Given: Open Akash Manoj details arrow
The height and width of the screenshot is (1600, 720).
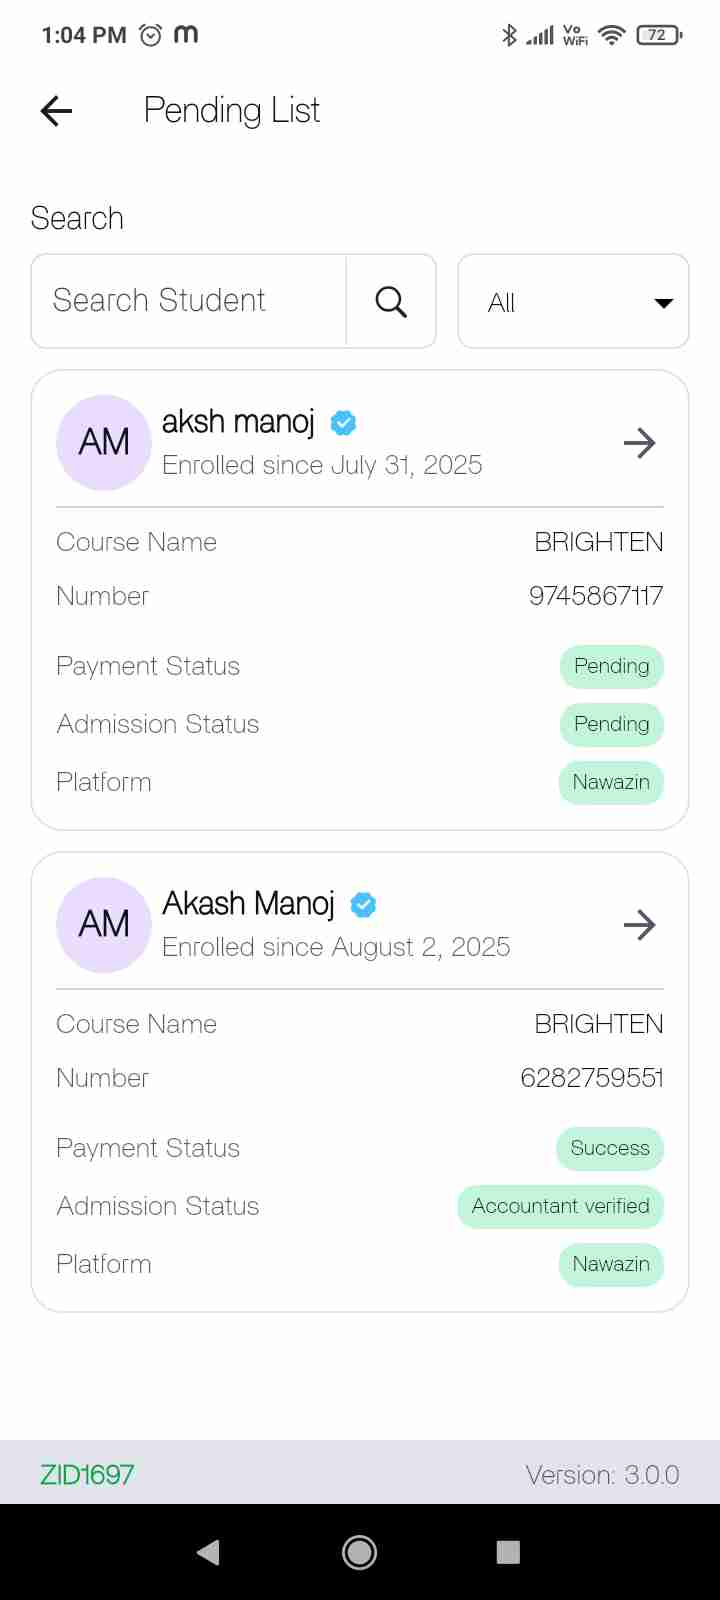Looking at the screenshot, I should [x=639, y=925].
